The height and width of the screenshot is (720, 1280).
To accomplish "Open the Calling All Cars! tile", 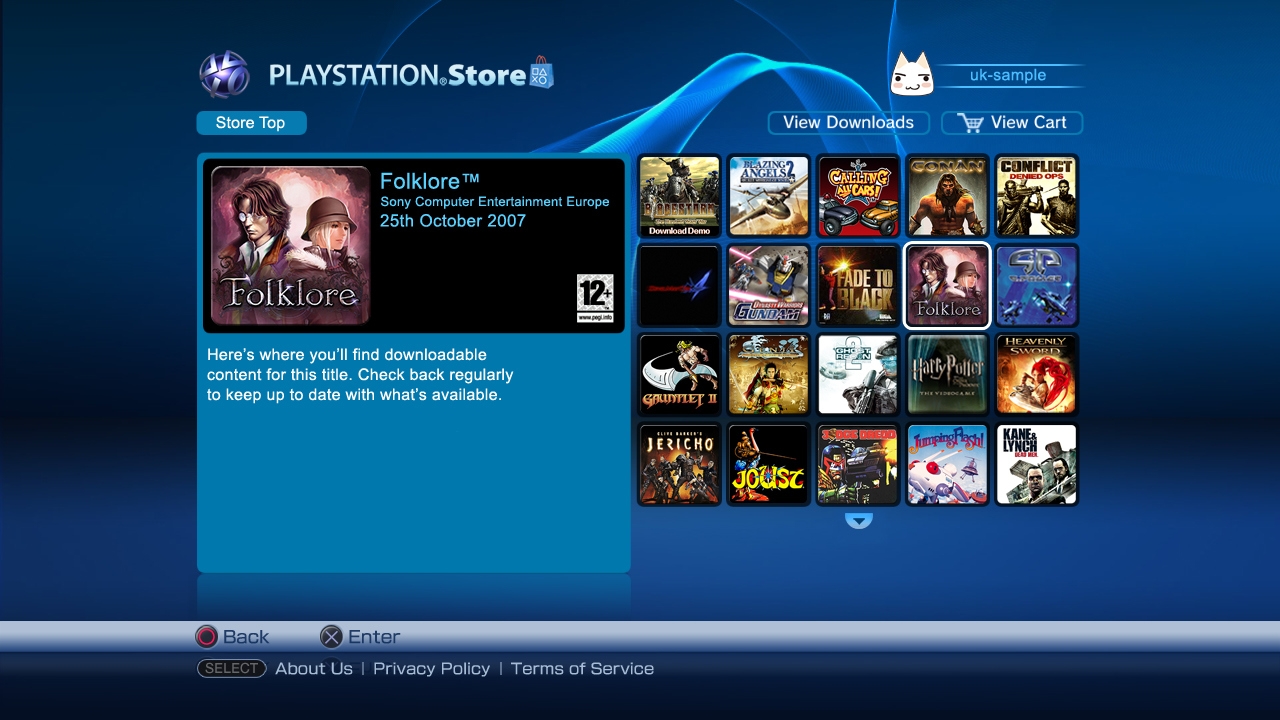I will coord(858,196).
